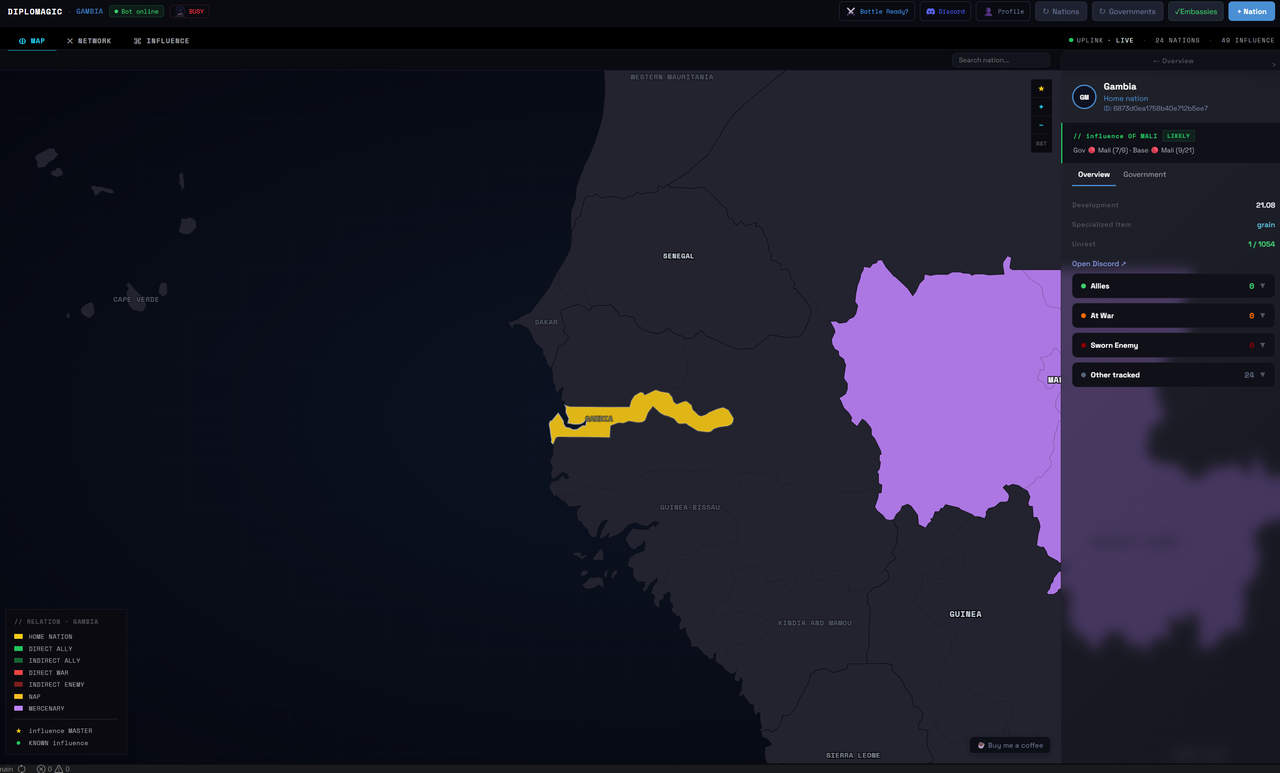
Task: Click the Guinea-Bissau map label
Action: point(690,508)
